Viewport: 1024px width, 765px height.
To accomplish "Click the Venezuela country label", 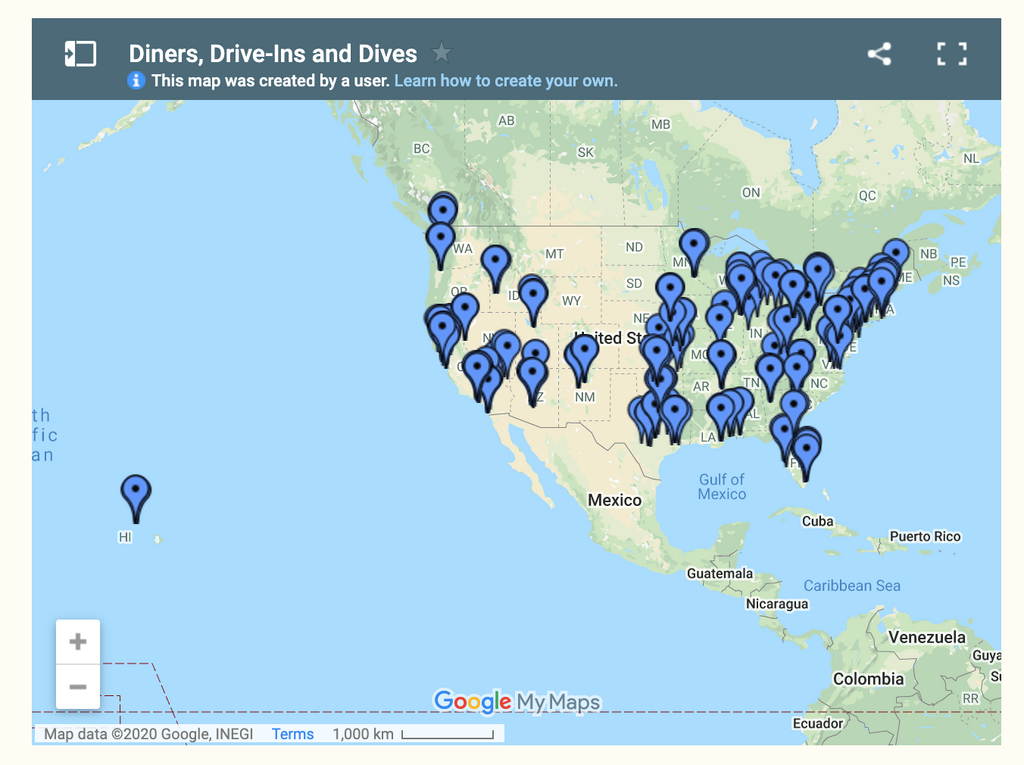I will pos(927,637).
